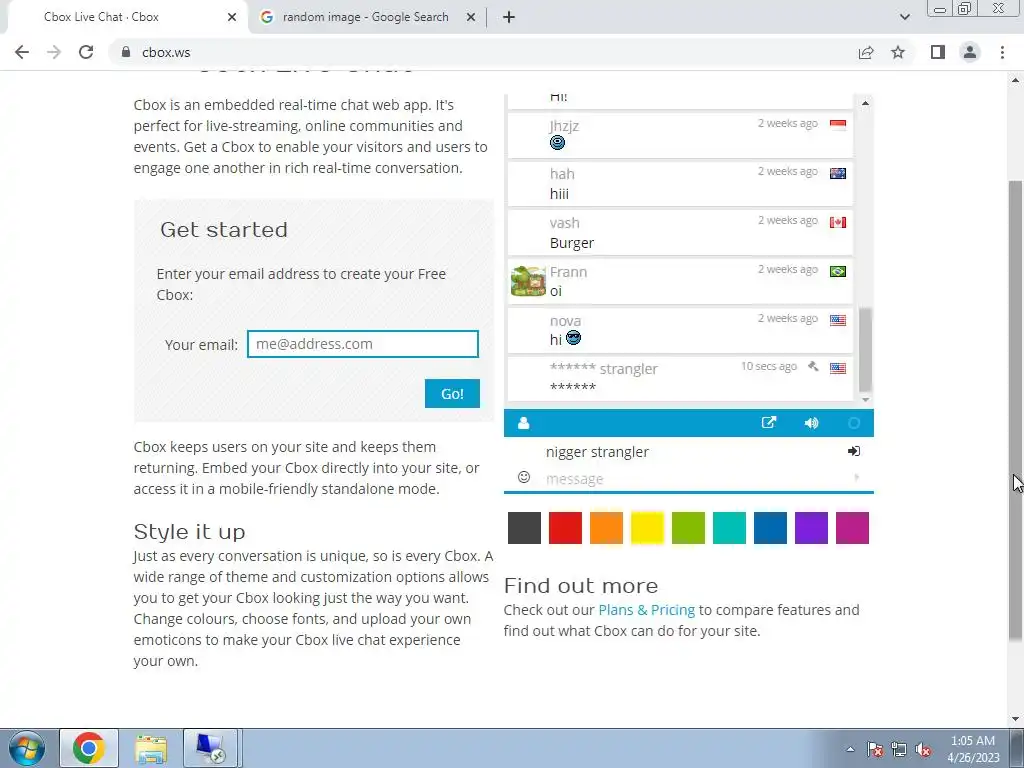
Task: Go back to the previous page
Action: pyautogui.click(x=22, y=52)
